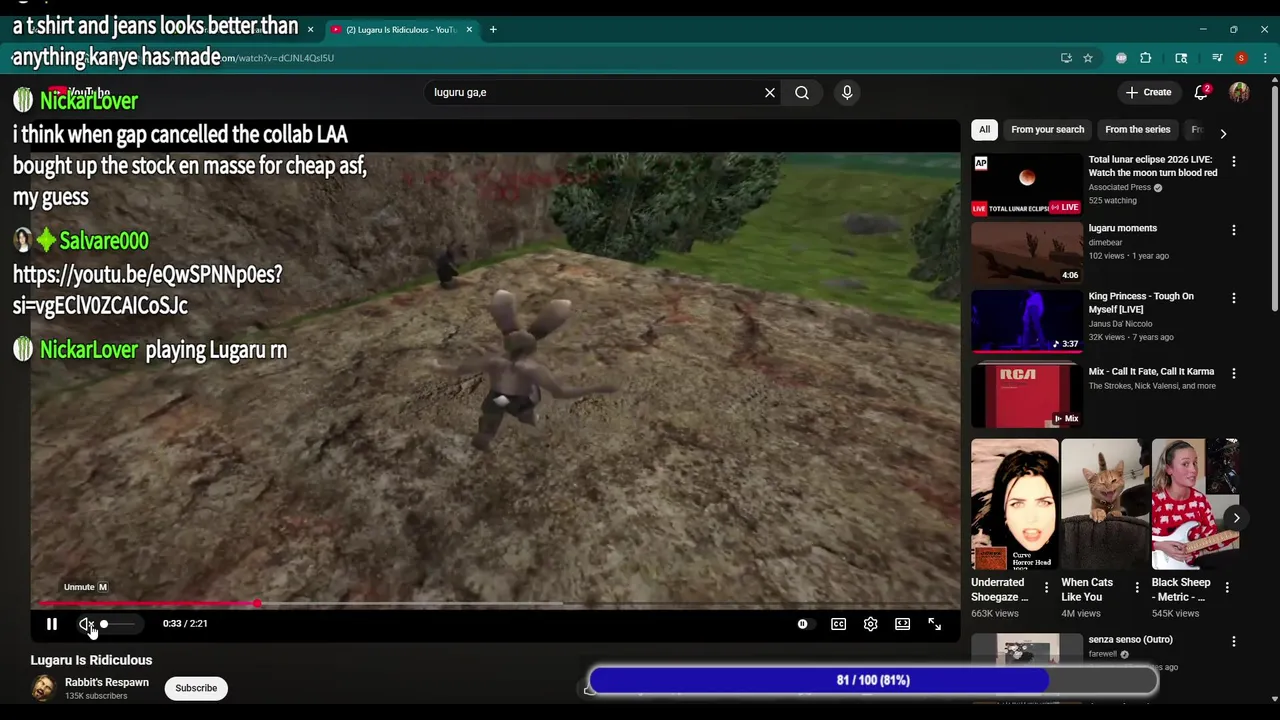Open options for the King Princess video

pyautogui.click(x=1234, y=298)
